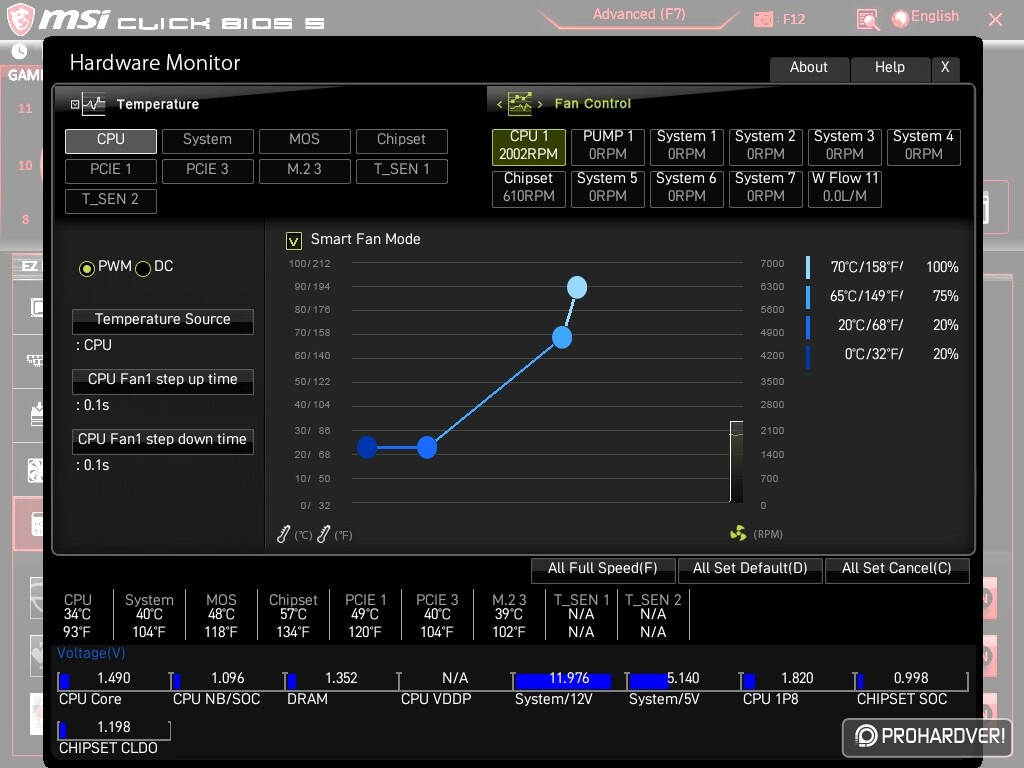Screen dimensions: 1024x768
Task: Click the System/5V 5.140 voltage bar
Action: pyautogui.click(x=683, y=681)
